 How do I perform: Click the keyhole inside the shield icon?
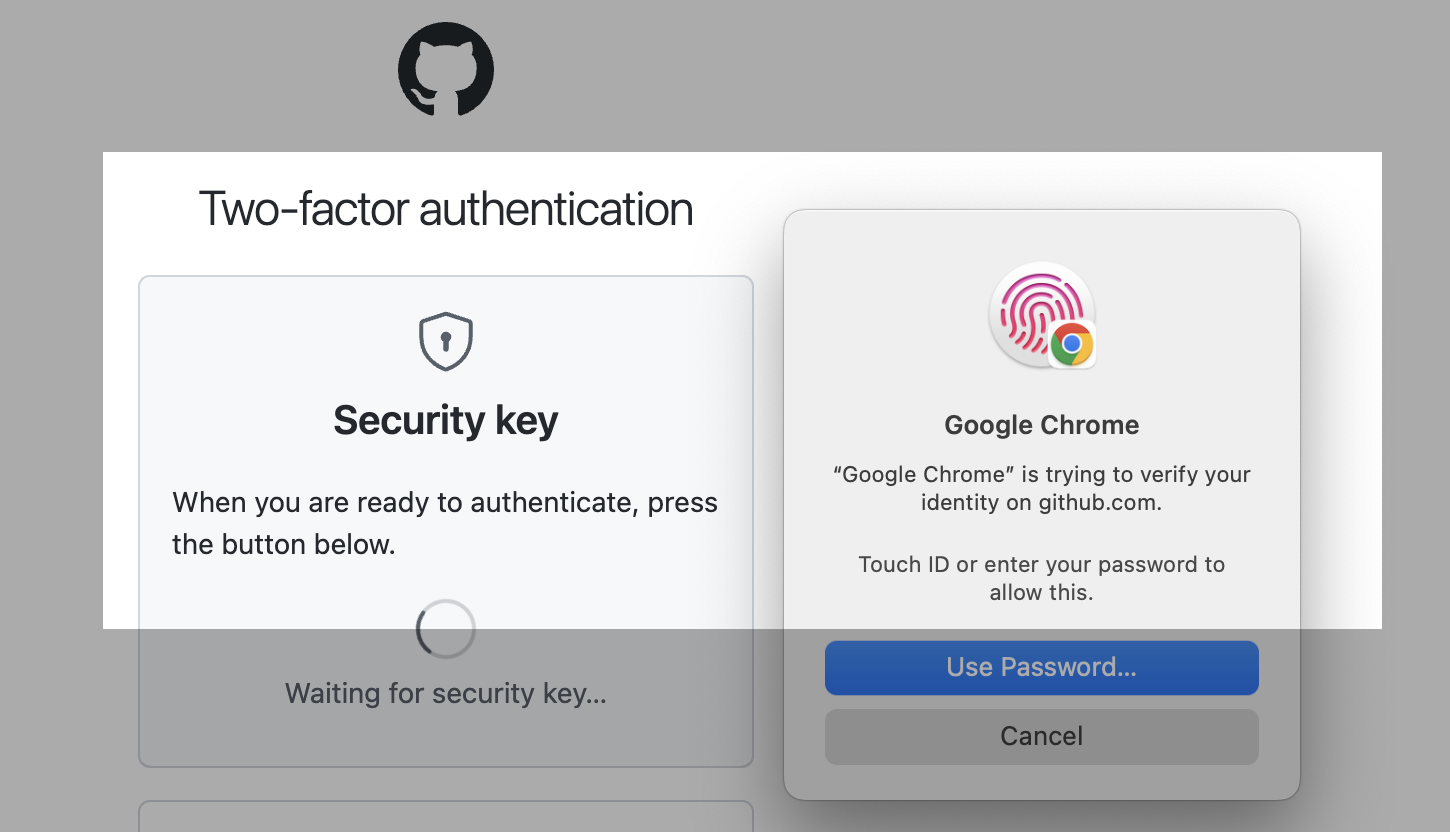click(x=445, y=341)
